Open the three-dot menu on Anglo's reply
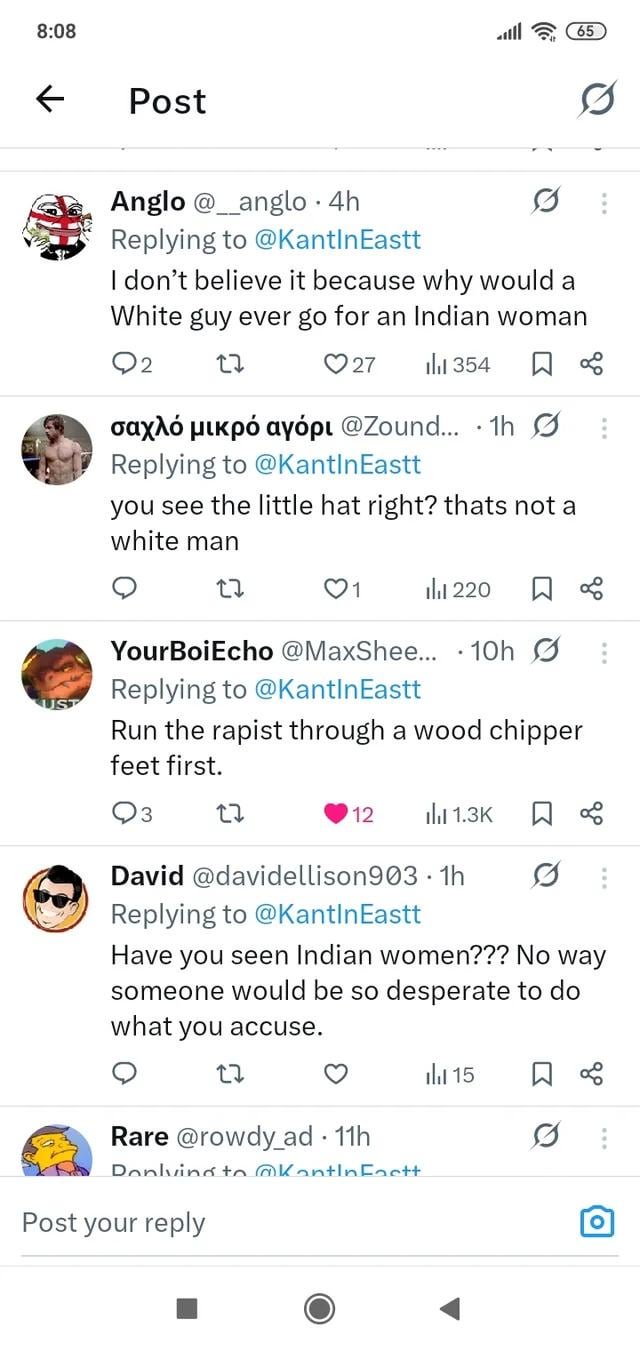Image resolution: width=640 pixels, height=1351 pixels. tap(604, 203)
